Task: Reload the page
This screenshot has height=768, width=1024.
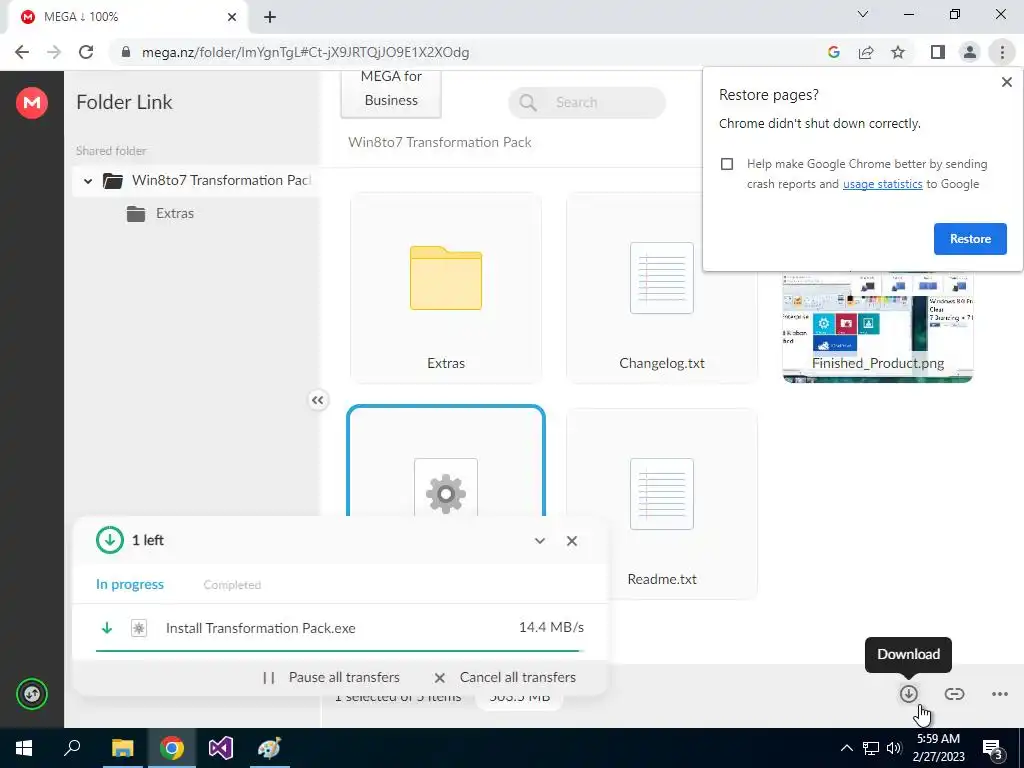Action: [x=86, y=52]
